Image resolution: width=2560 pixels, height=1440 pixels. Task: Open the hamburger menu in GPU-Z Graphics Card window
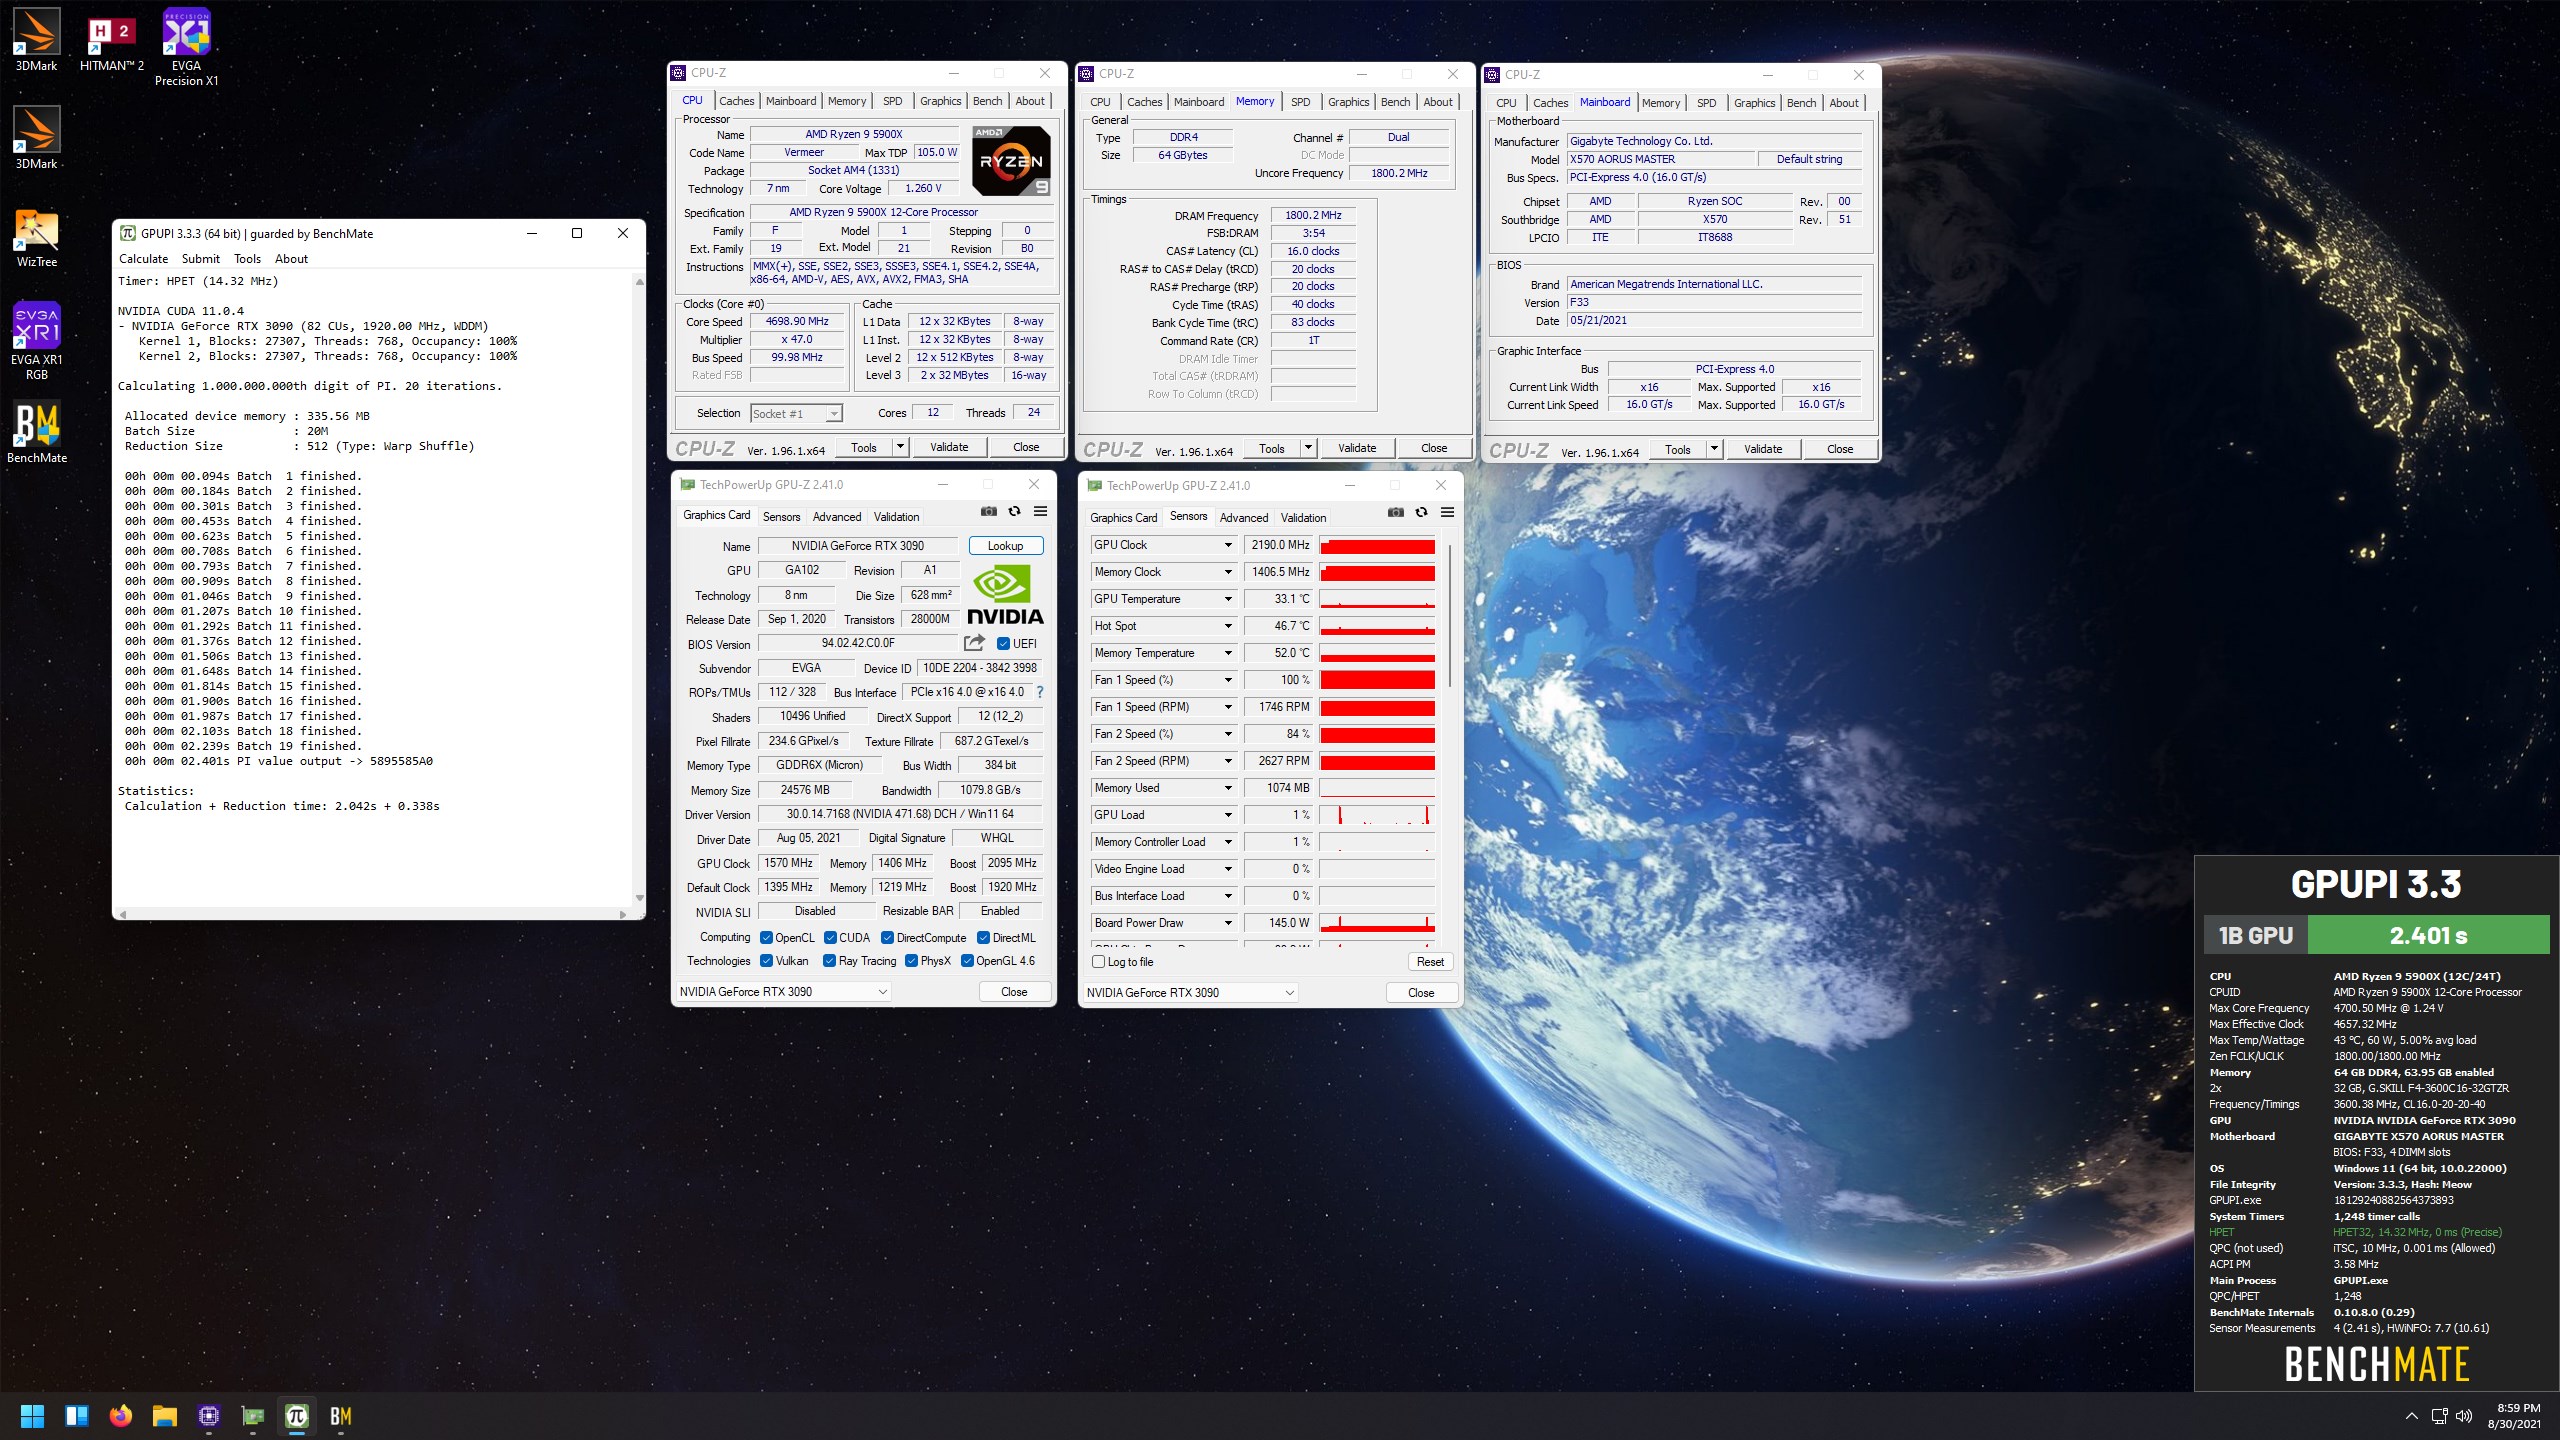tap(1040, 512)
